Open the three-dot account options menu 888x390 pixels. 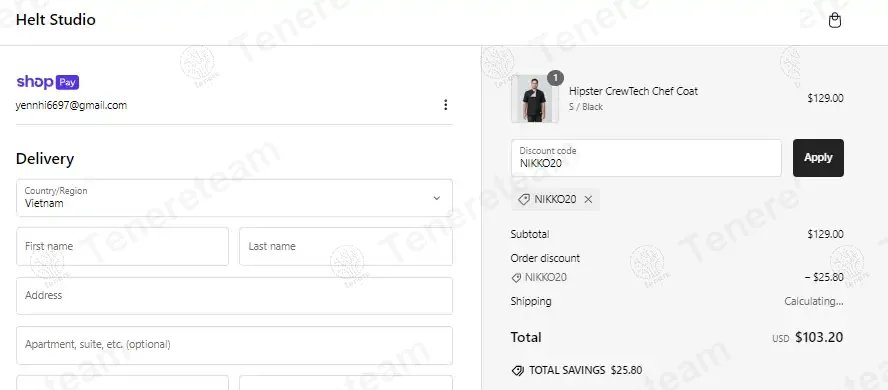(446, 105)
